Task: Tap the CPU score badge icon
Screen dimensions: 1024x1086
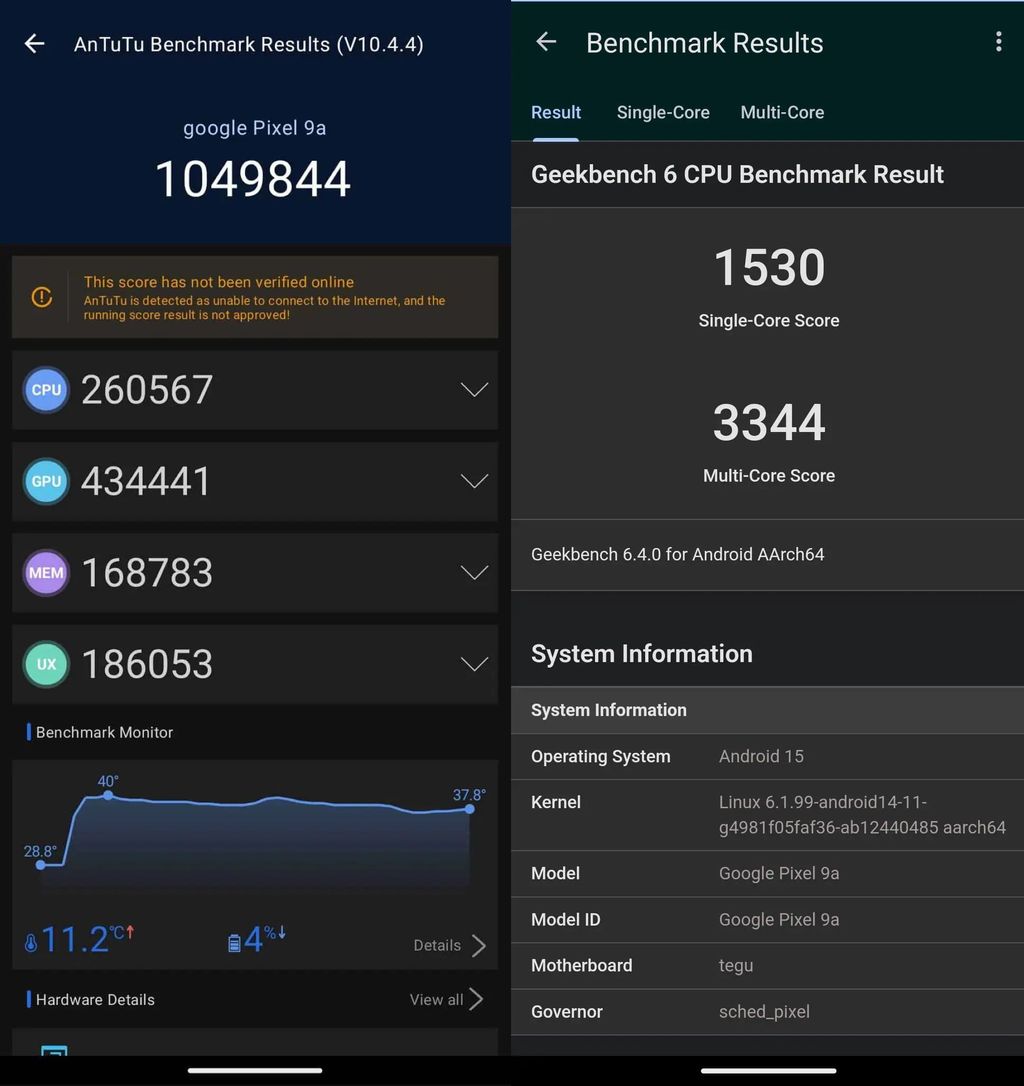Action: click(46, 390)
